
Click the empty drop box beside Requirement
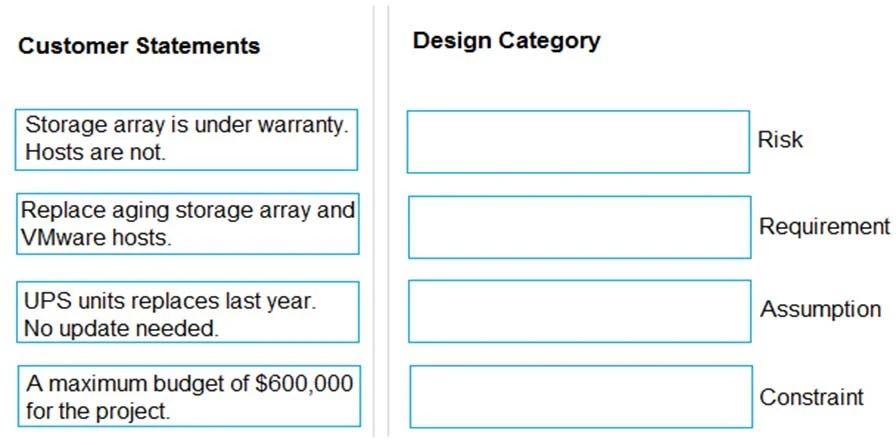click(x=579, y=227)
